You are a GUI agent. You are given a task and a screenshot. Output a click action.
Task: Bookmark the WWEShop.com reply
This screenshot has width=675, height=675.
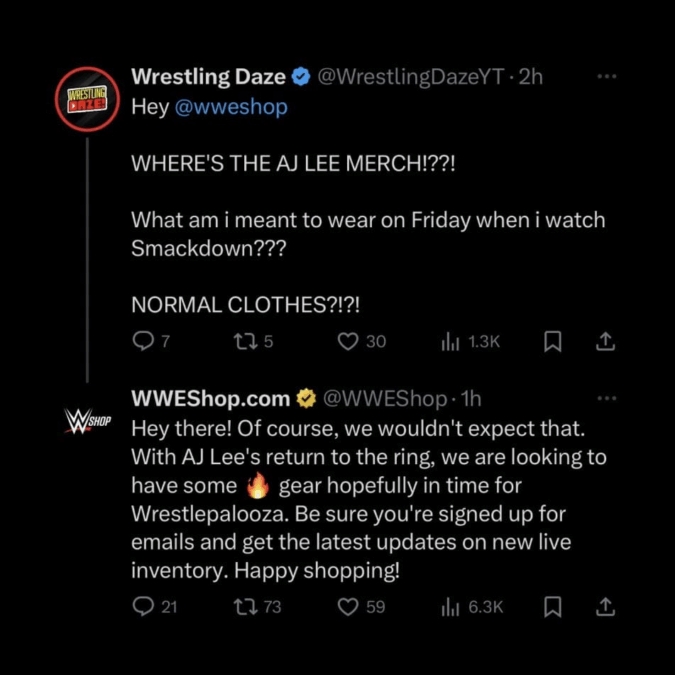(x=551, y=606)
